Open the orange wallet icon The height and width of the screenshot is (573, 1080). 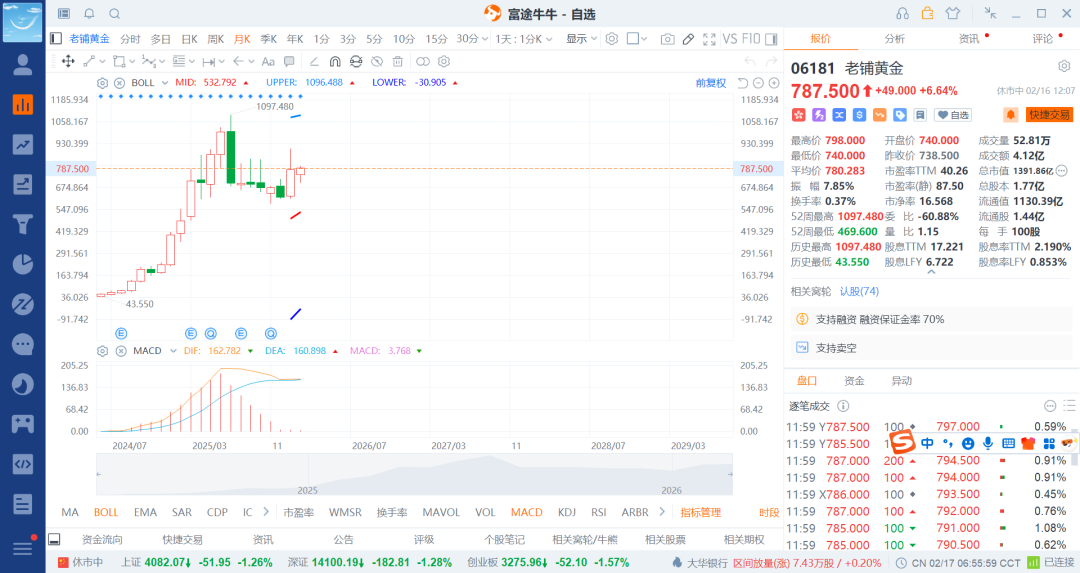928,13
